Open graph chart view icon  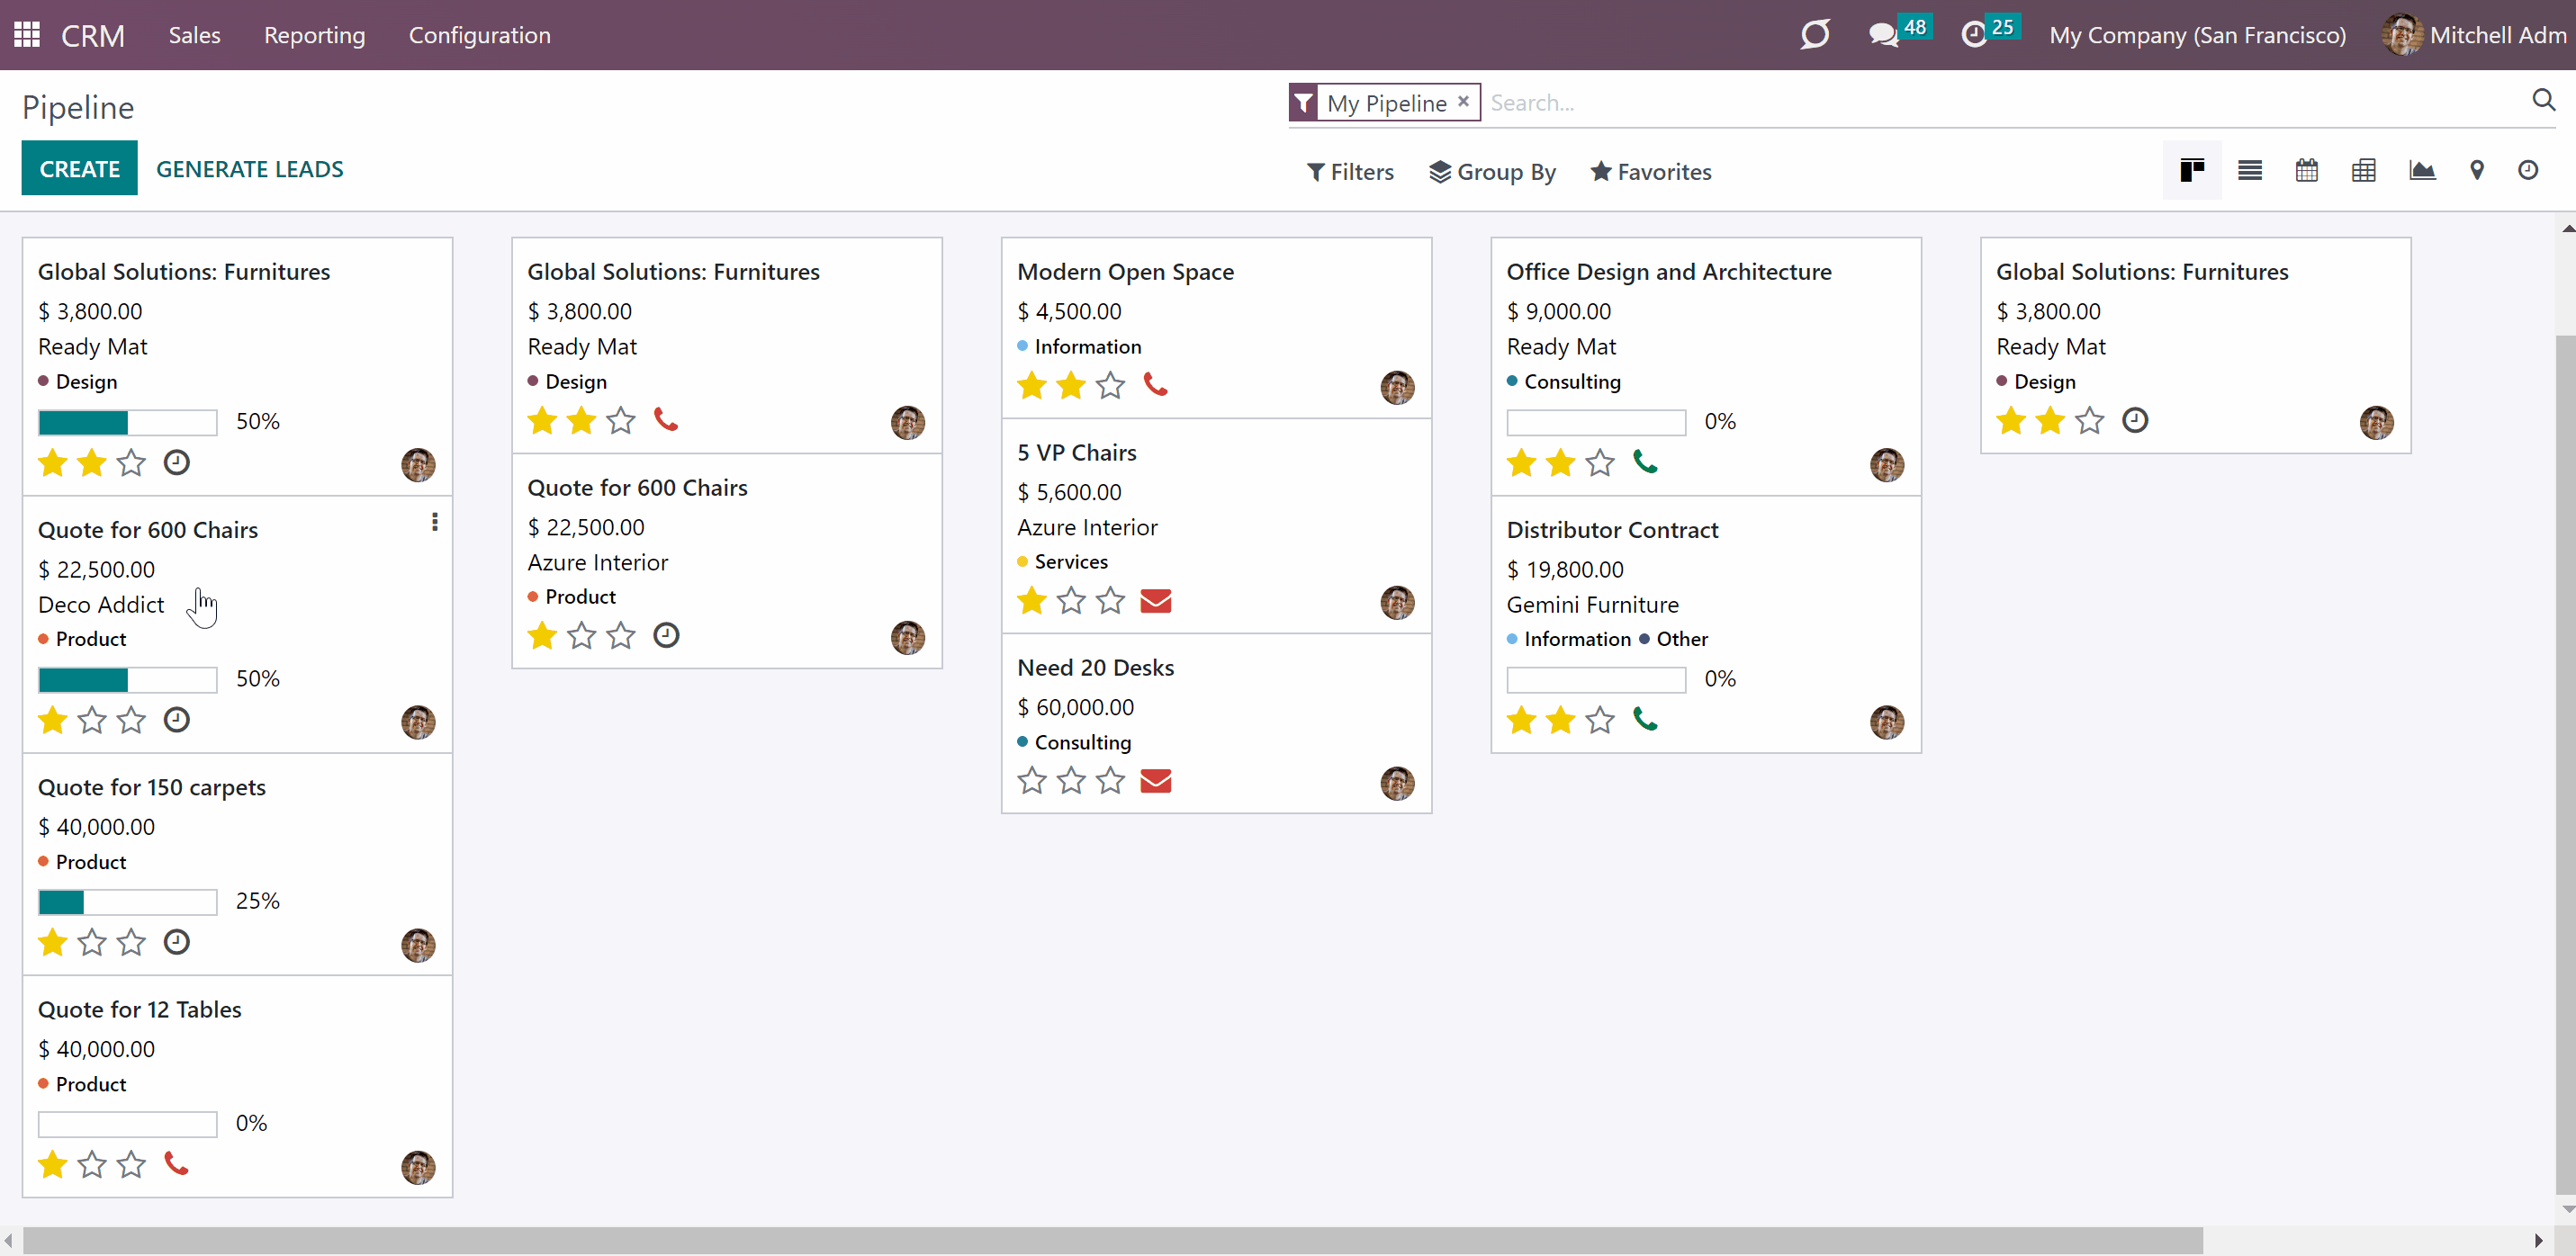pyautogui.click(x=2422, y=171)
